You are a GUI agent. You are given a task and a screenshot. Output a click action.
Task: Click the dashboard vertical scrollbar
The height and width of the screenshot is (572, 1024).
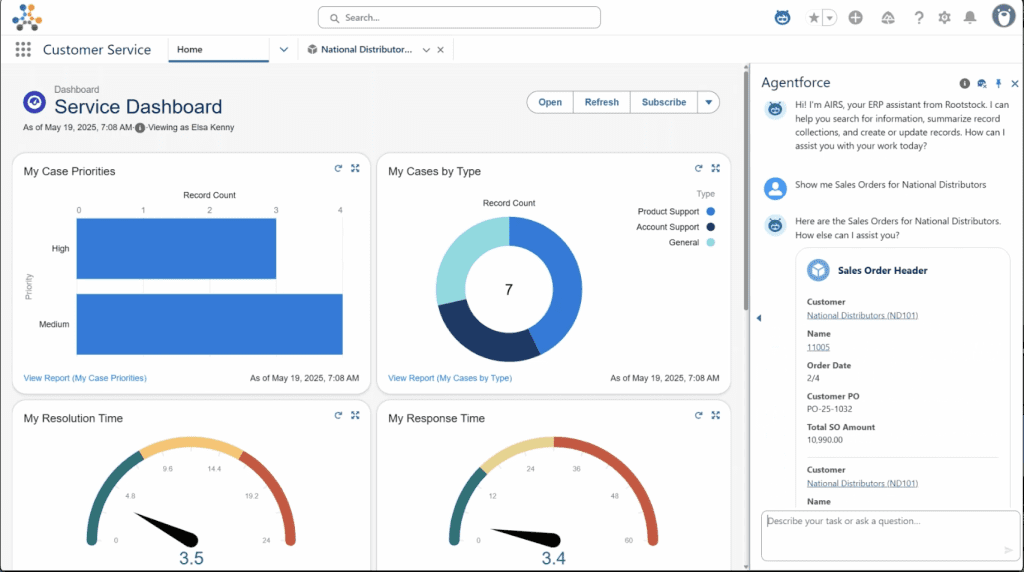pyautogui.click(x=746, y=189)
